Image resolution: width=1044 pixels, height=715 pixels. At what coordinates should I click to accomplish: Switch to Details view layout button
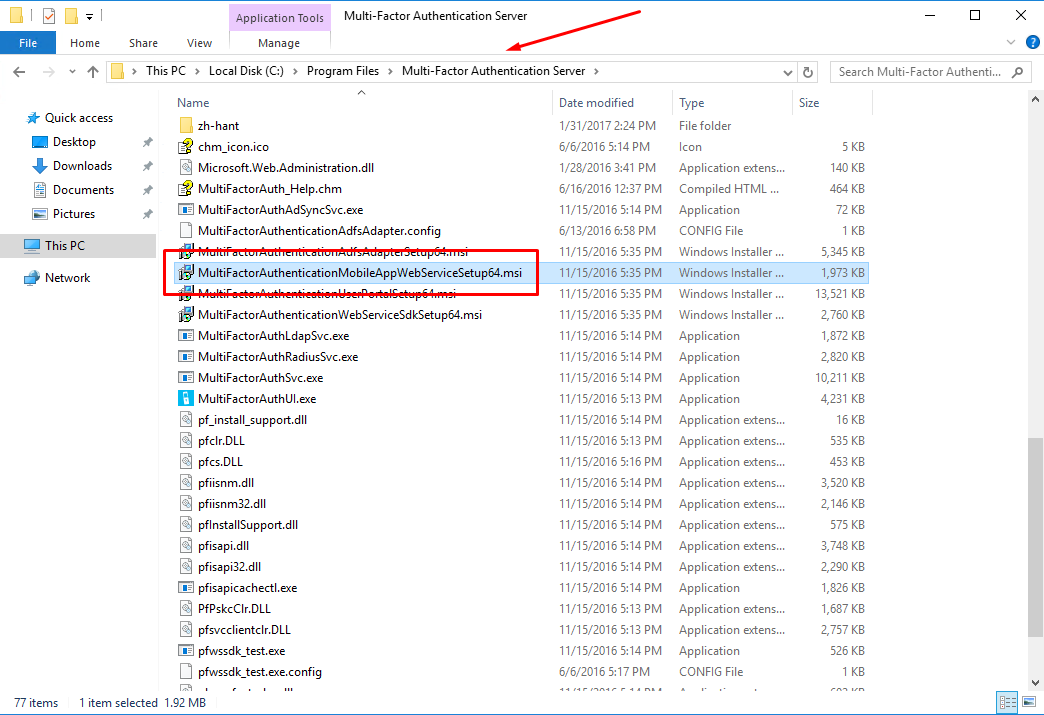point(1007,702)
